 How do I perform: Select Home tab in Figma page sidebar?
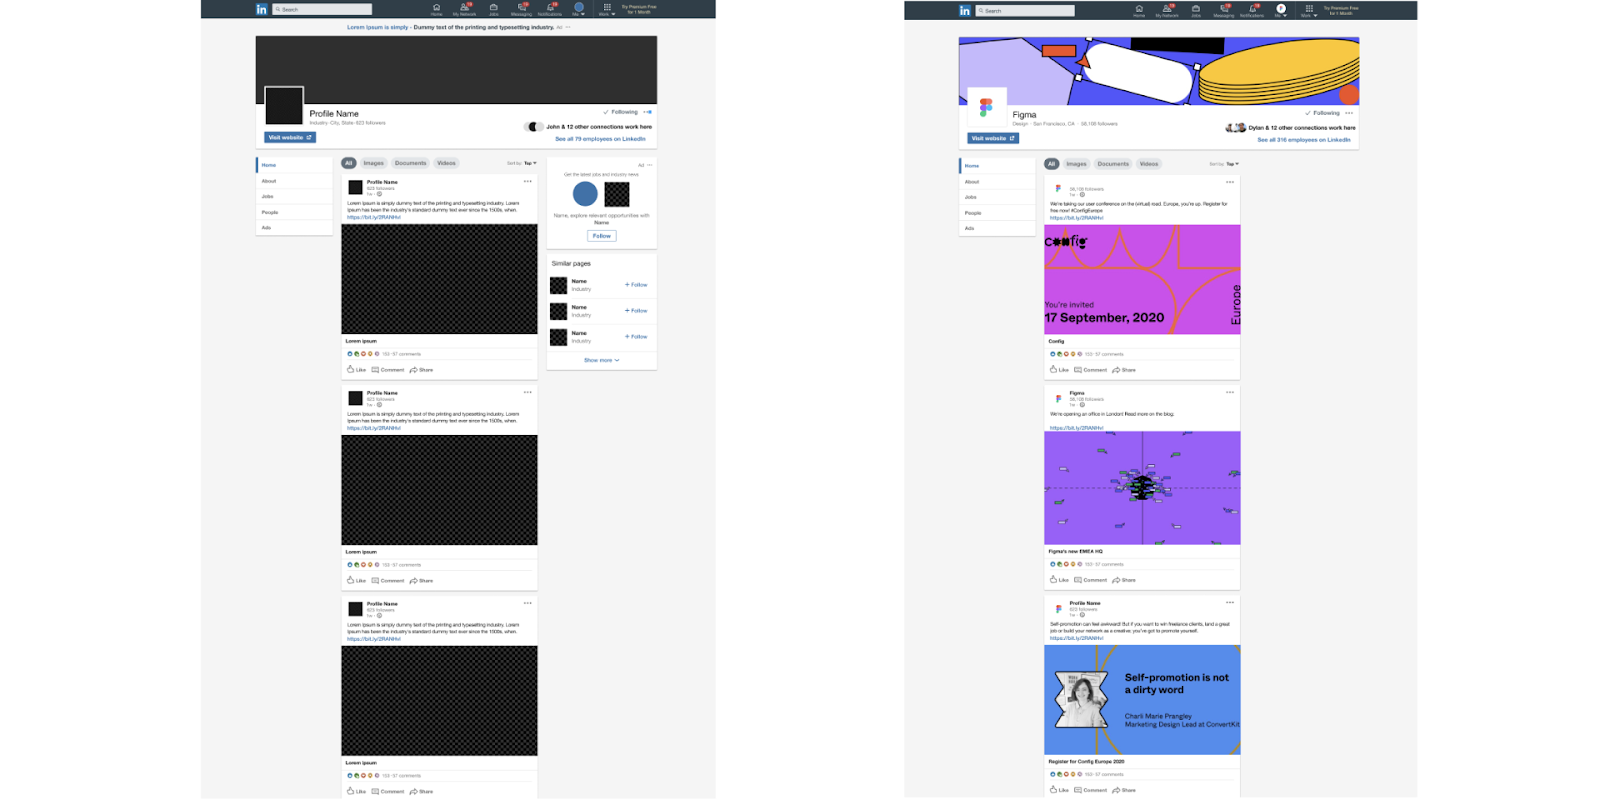click(x=997, y=166)
